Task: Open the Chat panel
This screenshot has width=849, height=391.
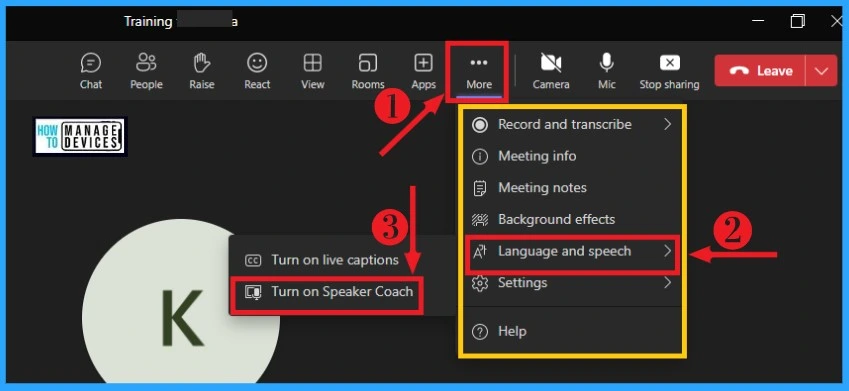Action: pos(91,71)
